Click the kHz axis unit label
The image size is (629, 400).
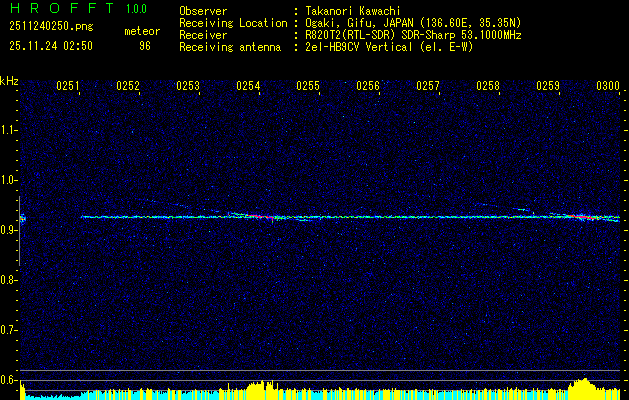coord(9,80)
